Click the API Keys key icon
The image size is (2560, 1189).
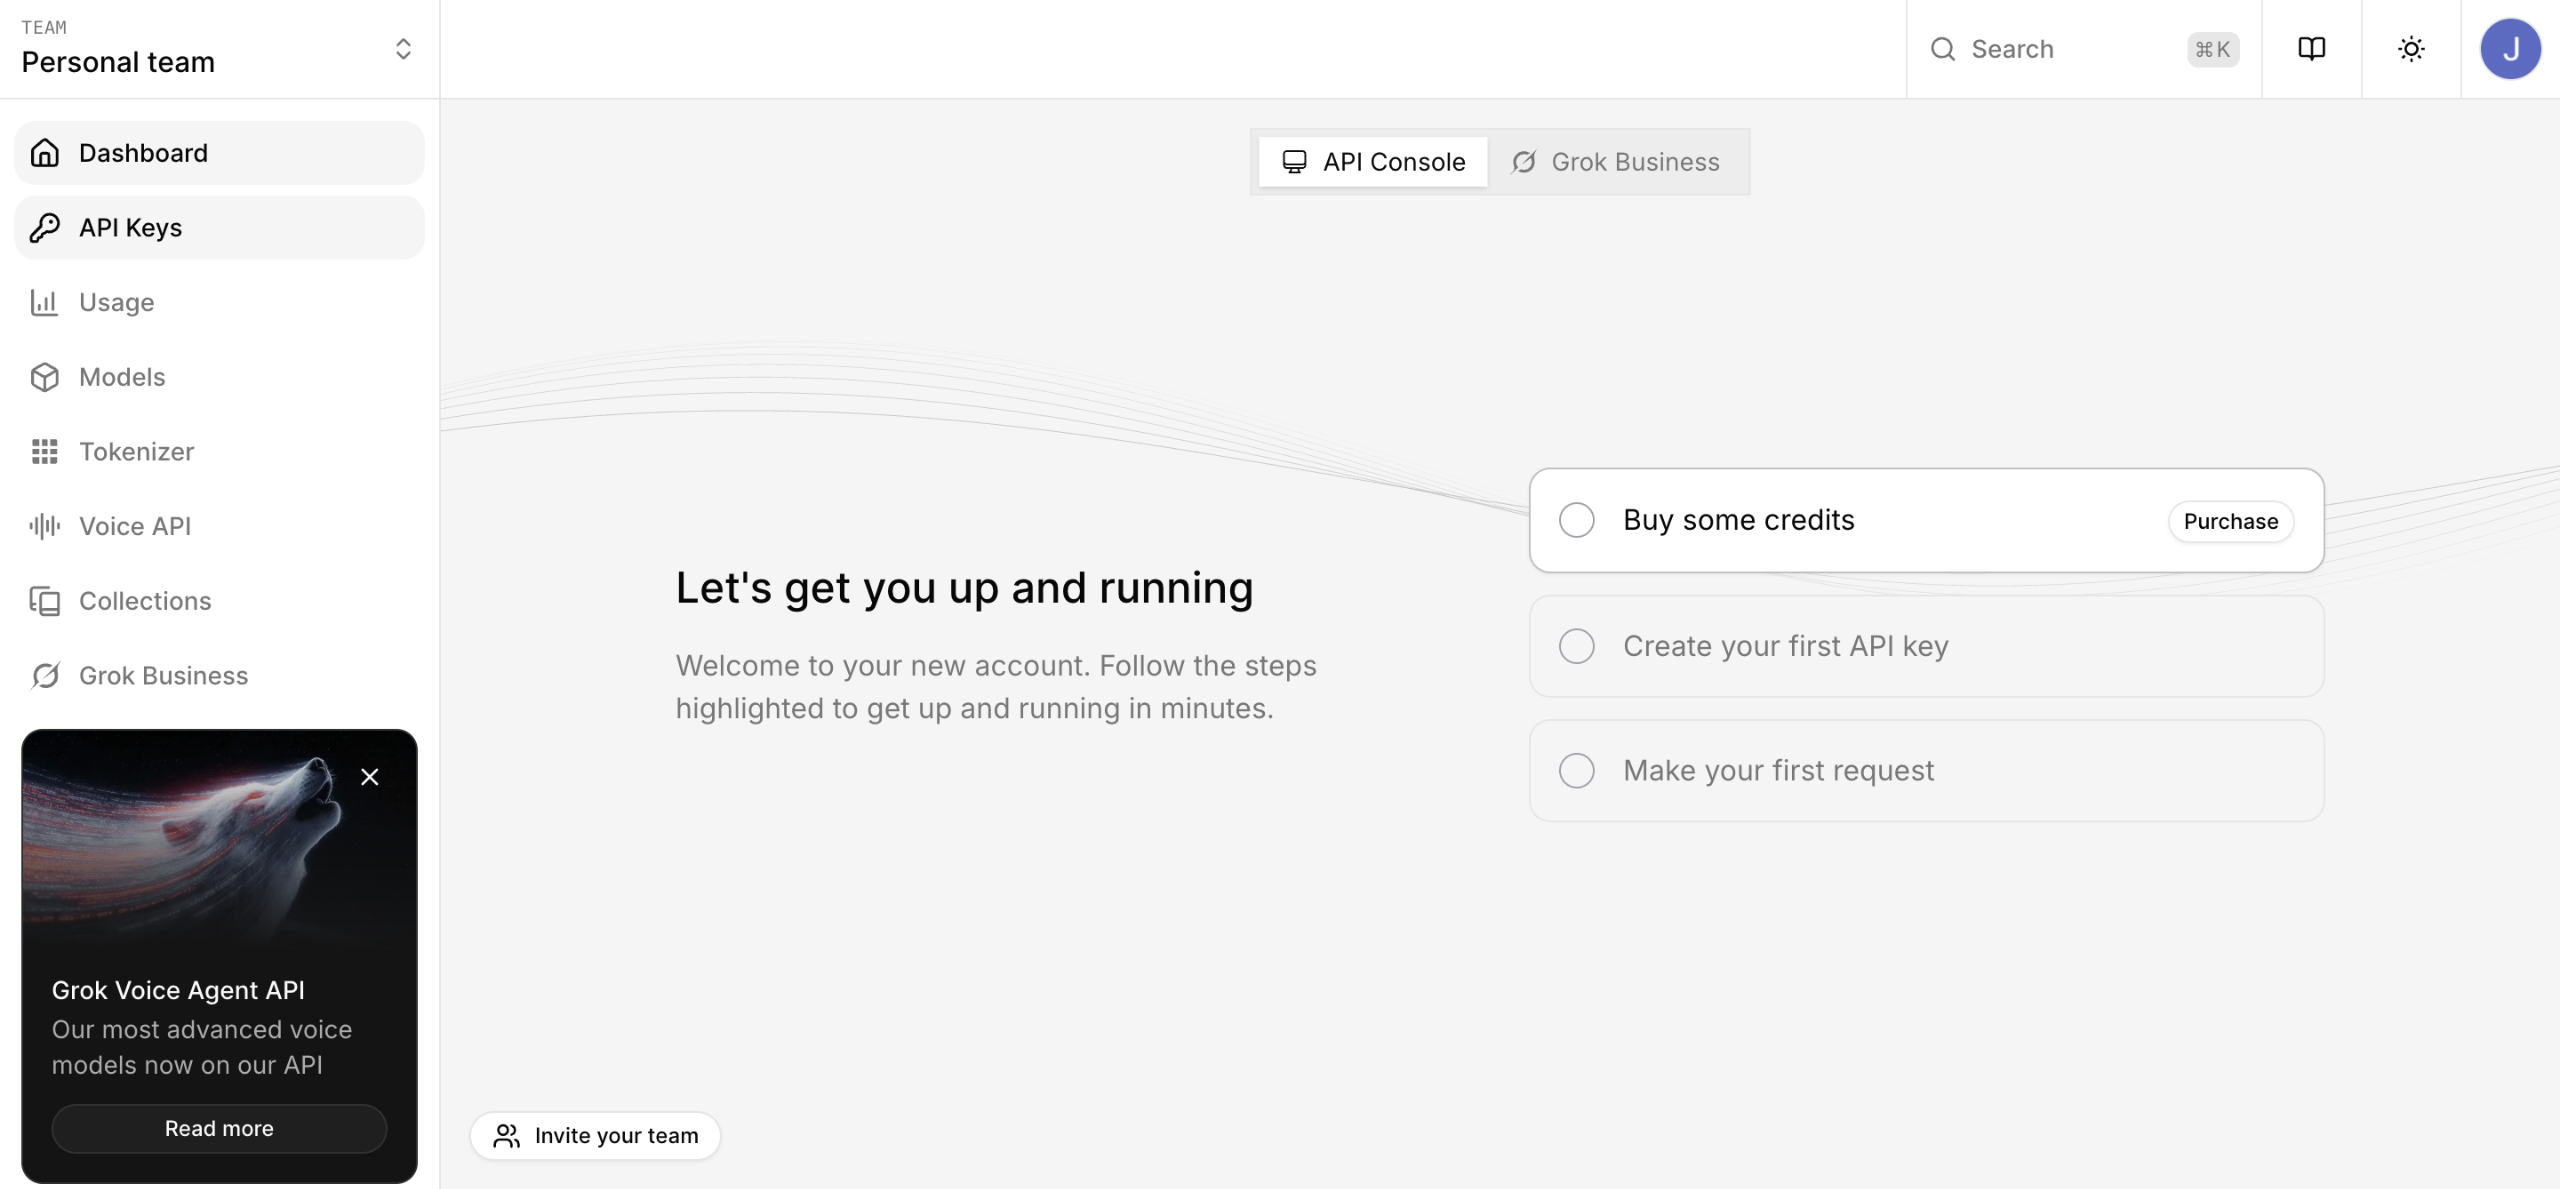pyautogui.click(x=45, y=228)
